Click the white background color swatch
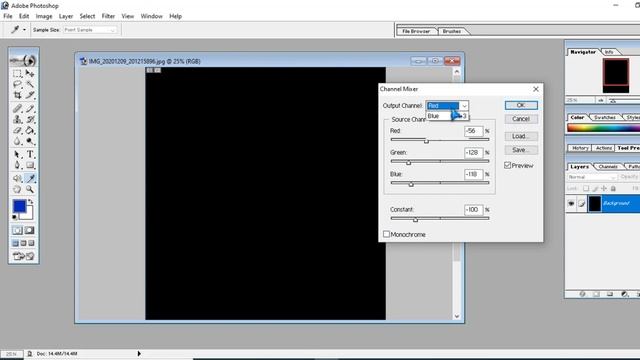Screen dimensions: 640x360 (x=28, y=215)
